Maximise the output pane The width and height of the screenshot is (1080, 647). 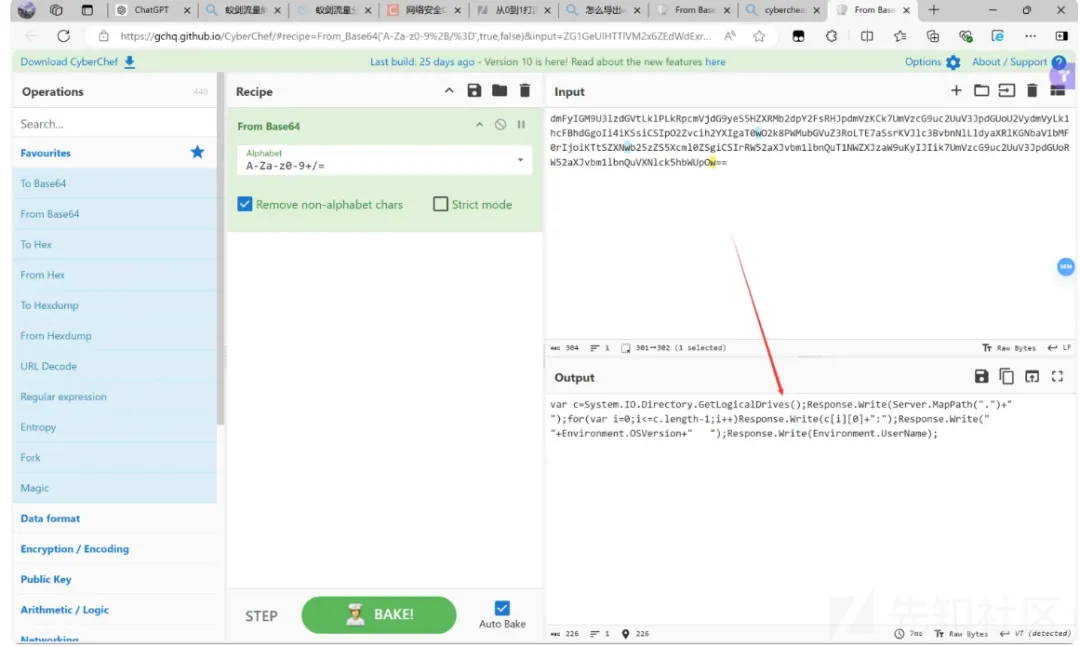pos(1057,376)
